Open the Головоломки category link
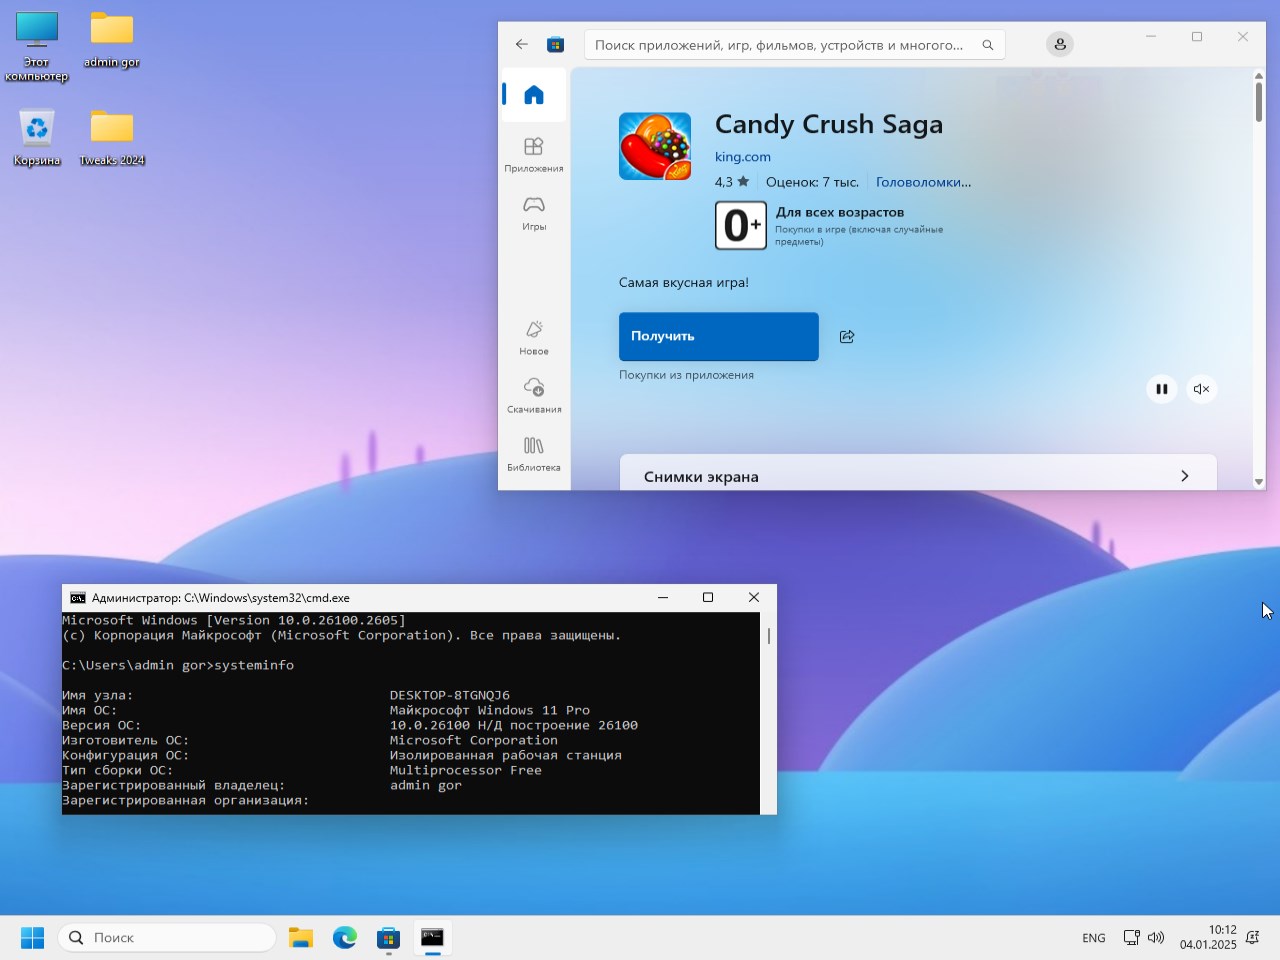1280x960 pixels. (922, 182)
